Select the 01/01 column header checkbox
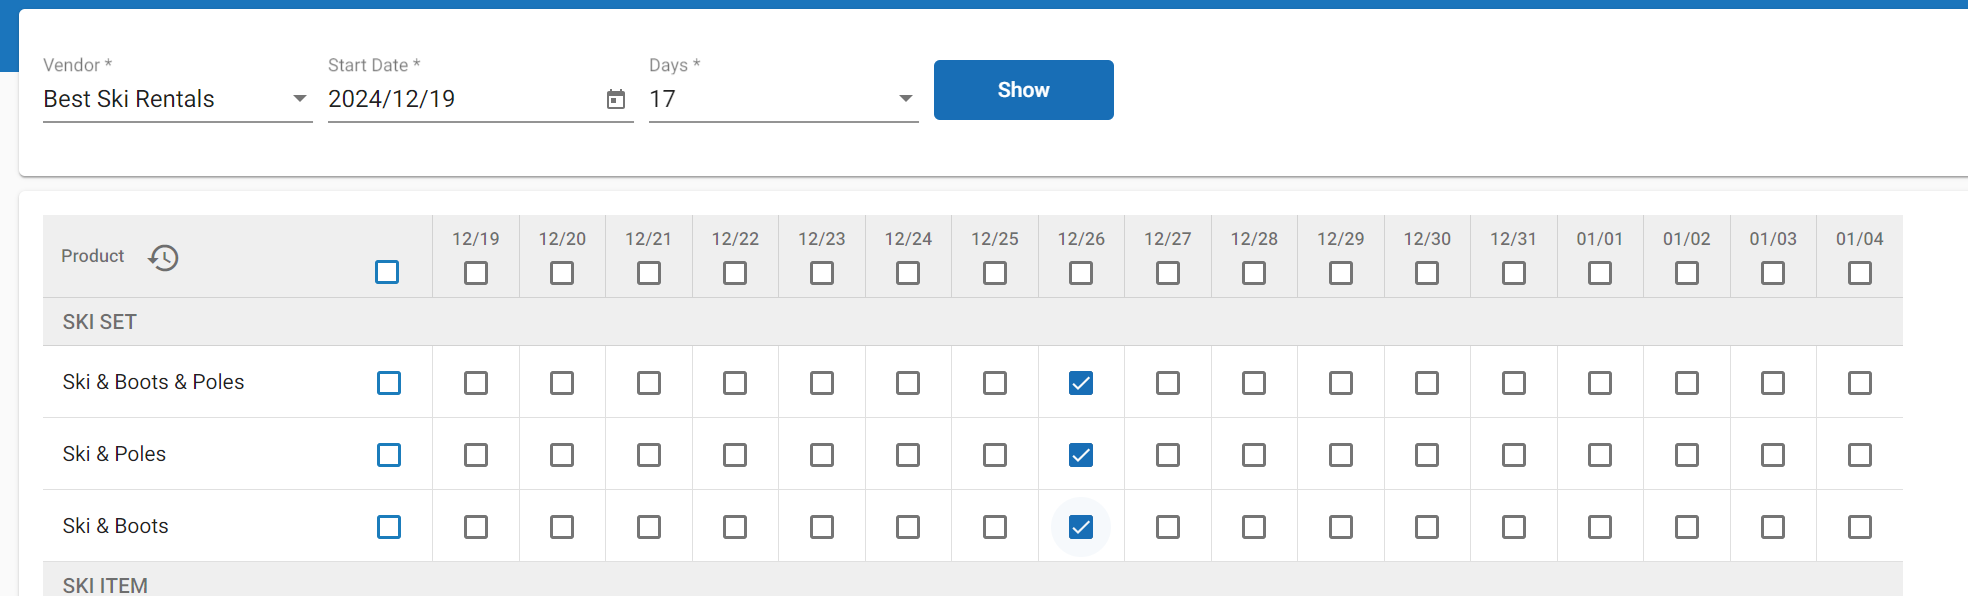Screen dimensions: 1968x596 tap(1600, 273)
